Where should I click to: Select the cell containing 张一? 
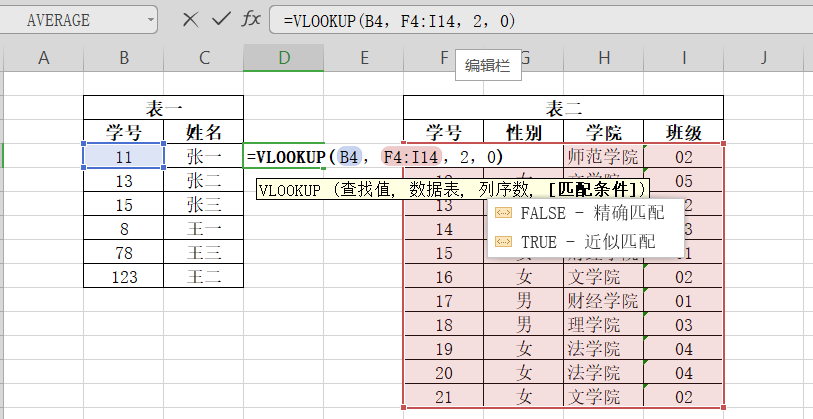(204, 156)
